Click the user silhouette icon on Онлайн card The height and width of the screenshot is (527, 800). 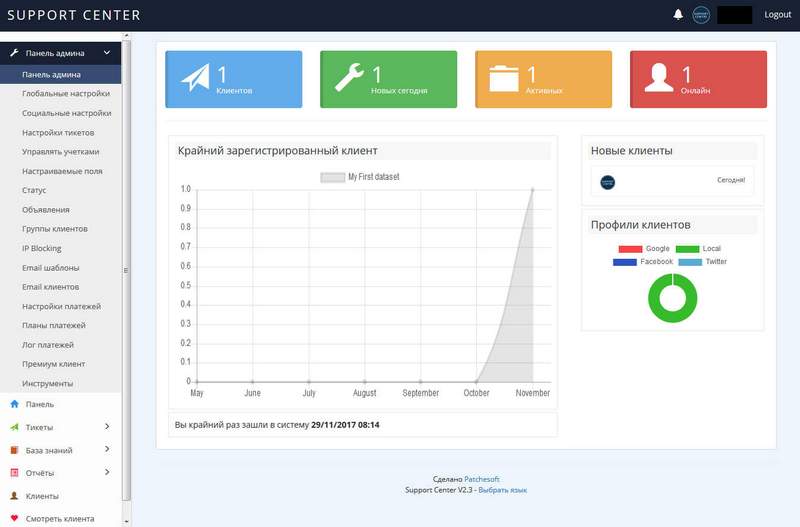[x=659, y=78]
